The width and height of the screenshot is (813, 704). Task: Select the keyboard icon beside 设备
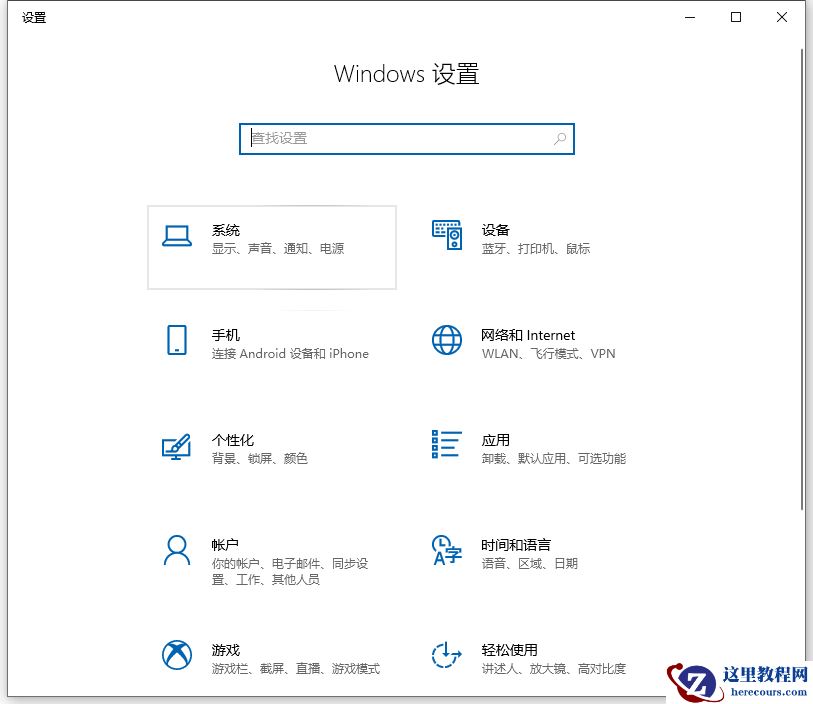click(x=446, y=236)
